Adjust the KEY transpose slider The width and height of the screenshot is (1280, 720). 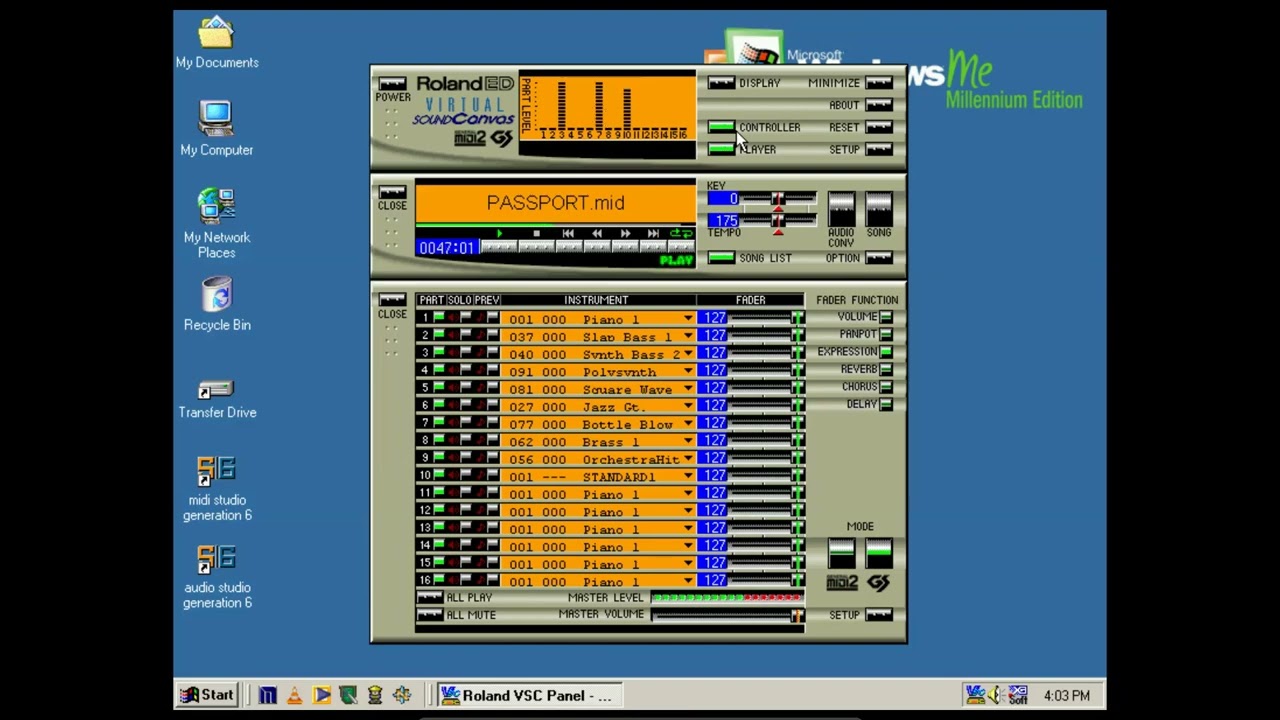[x=779, y=199]
